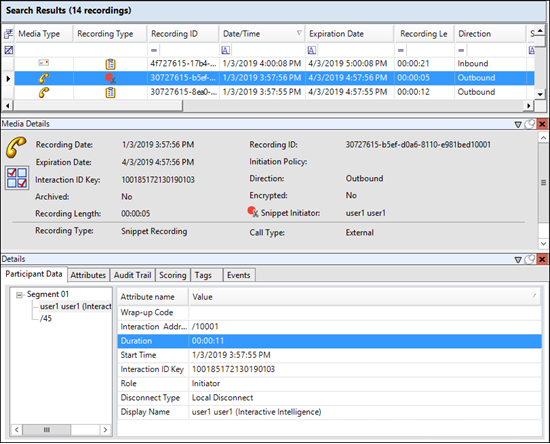Image resolution: width=550 pixels, height=444 pixels.
Task: Open the Events tab
Action: click(239, 275)
